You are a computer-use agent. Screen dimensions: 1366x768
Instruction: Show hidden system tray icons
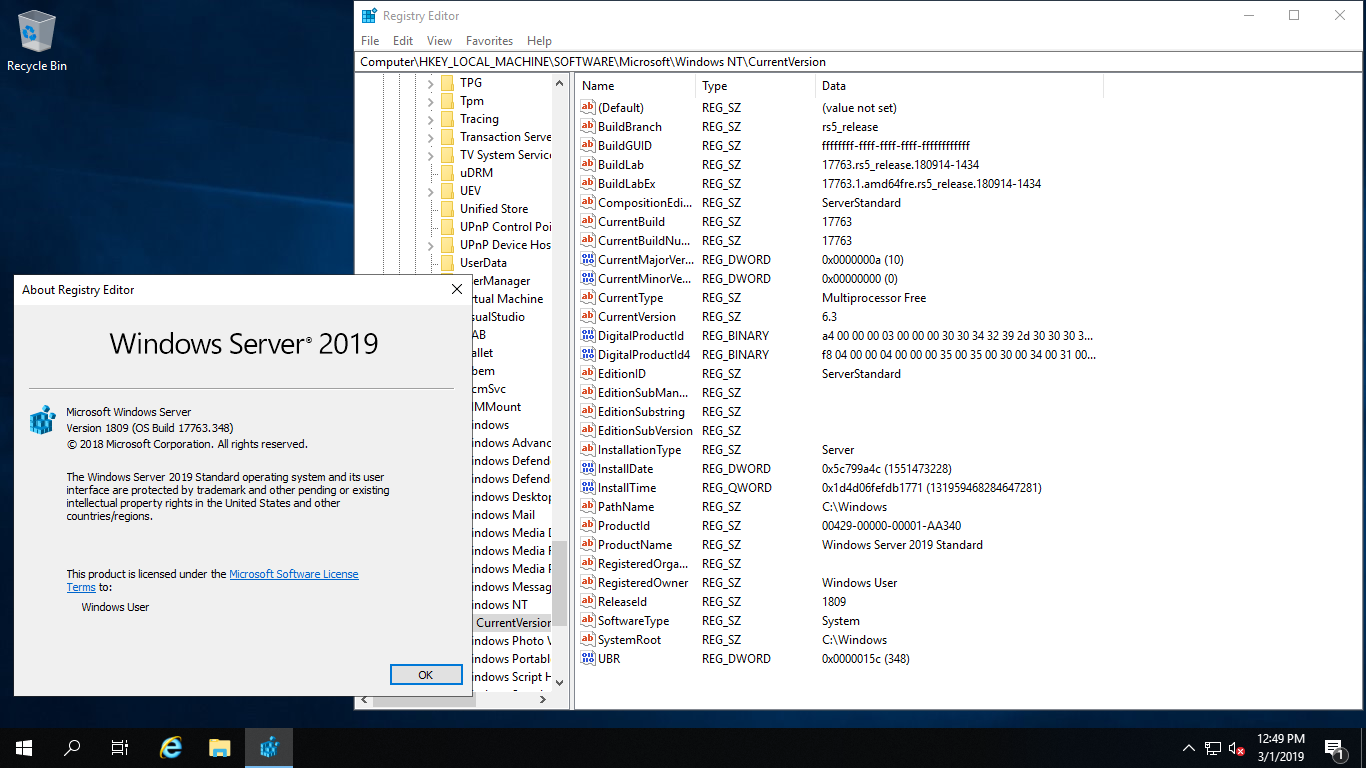click(1189, 748)
